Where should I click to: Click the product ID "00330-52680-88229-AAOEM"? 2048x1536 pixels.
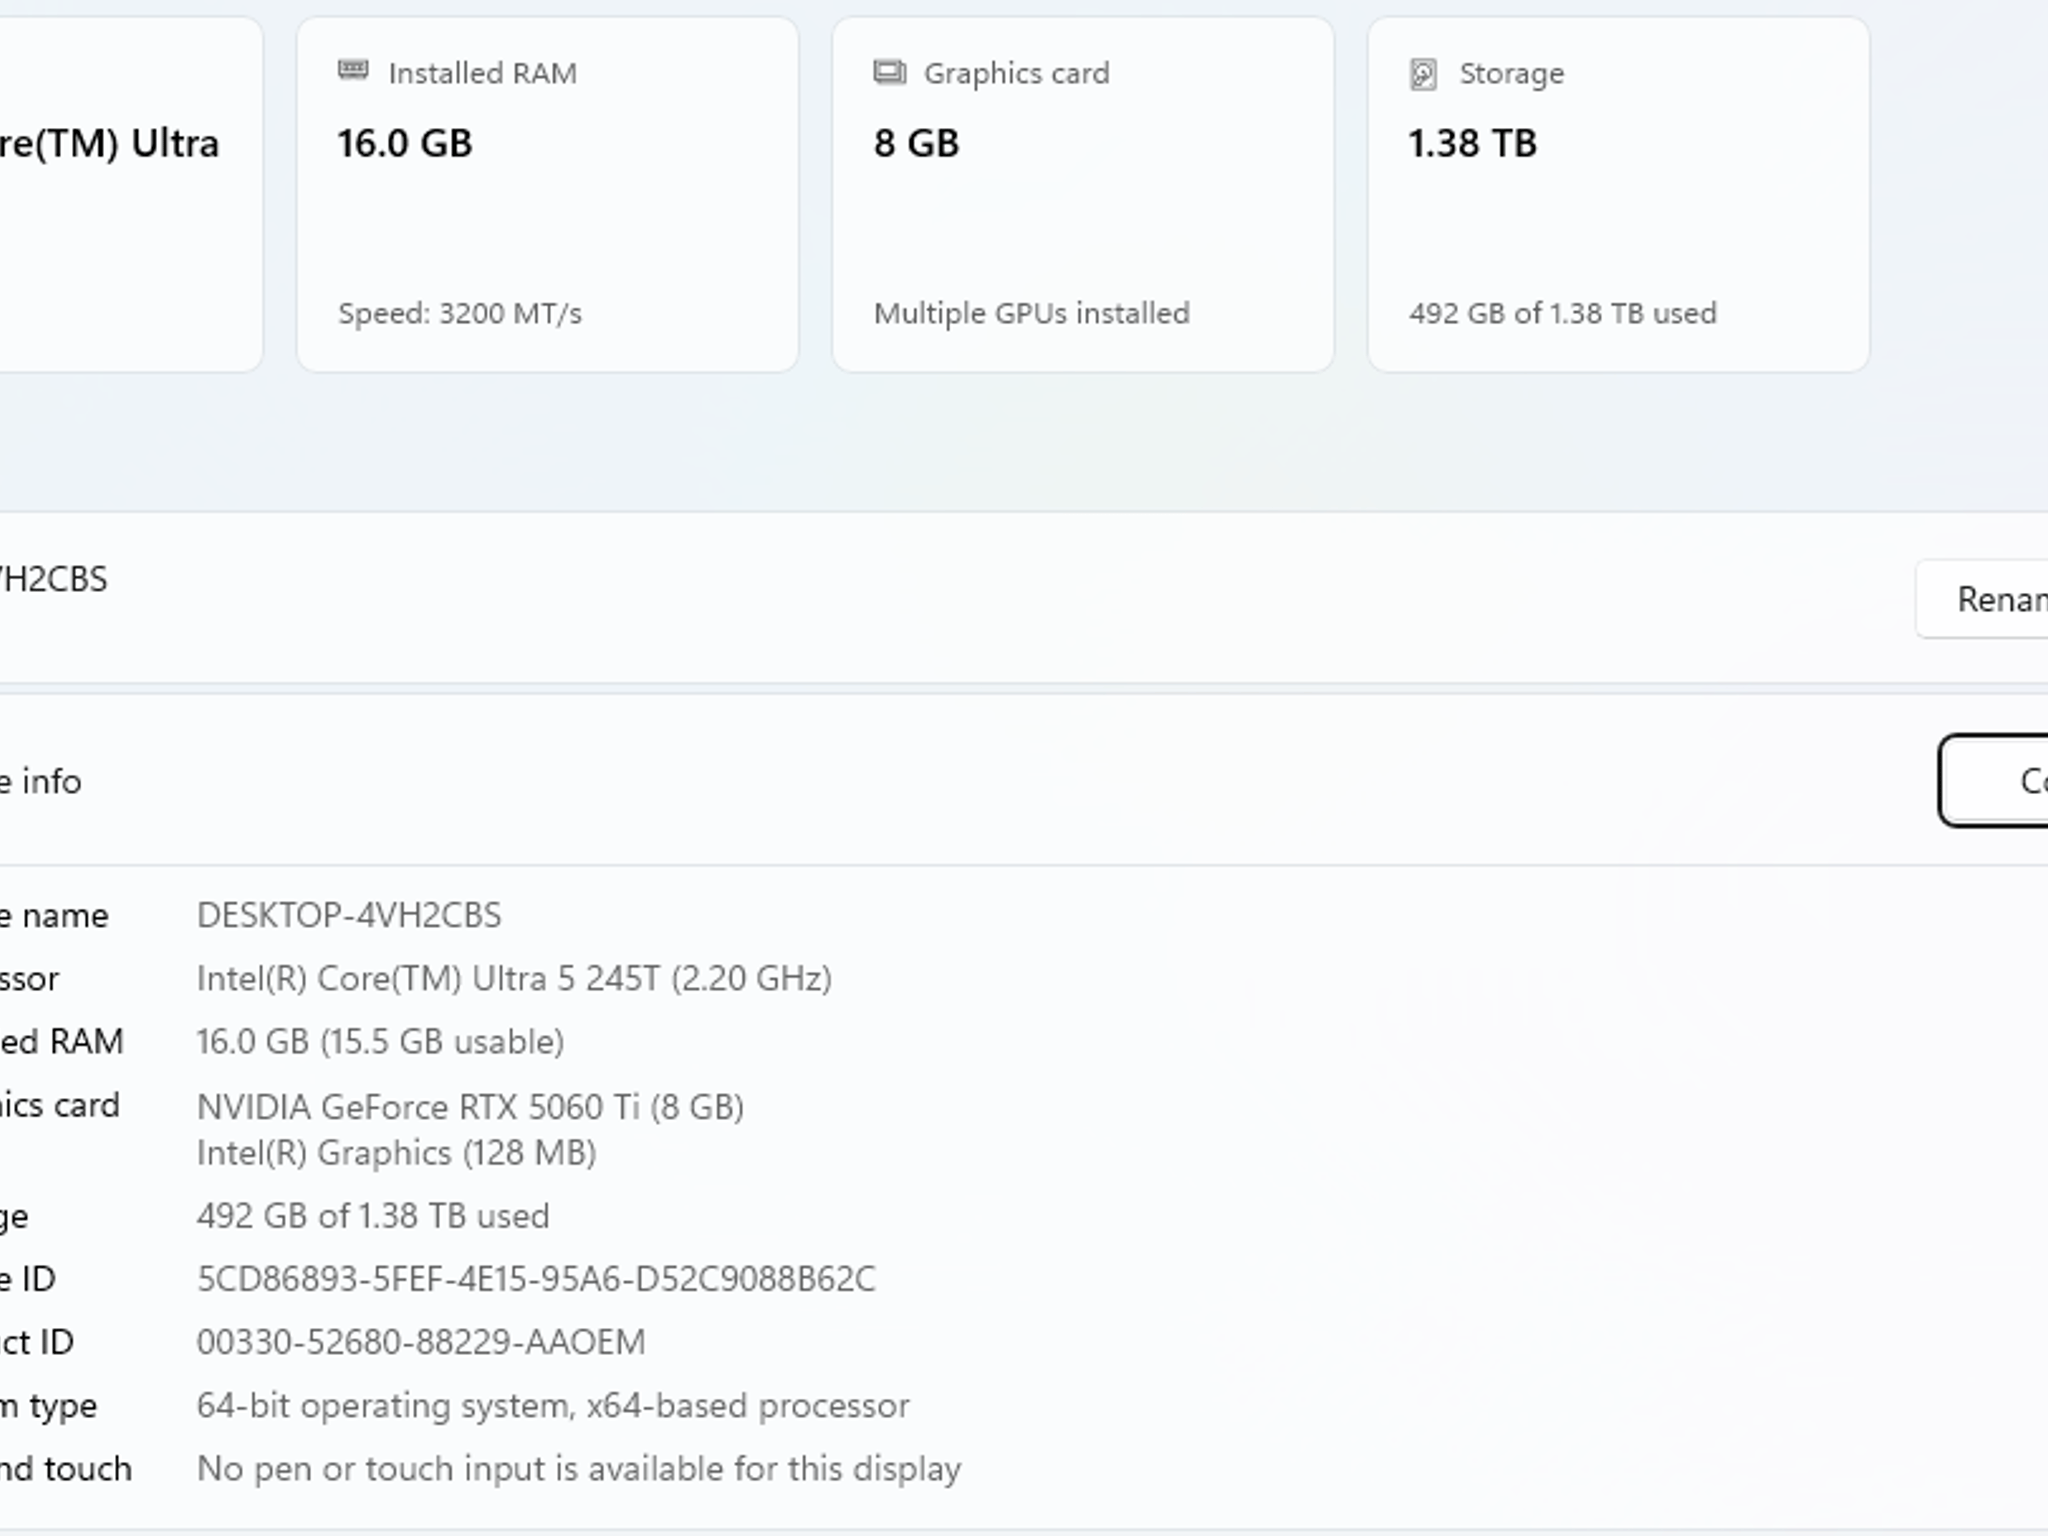421,1342
